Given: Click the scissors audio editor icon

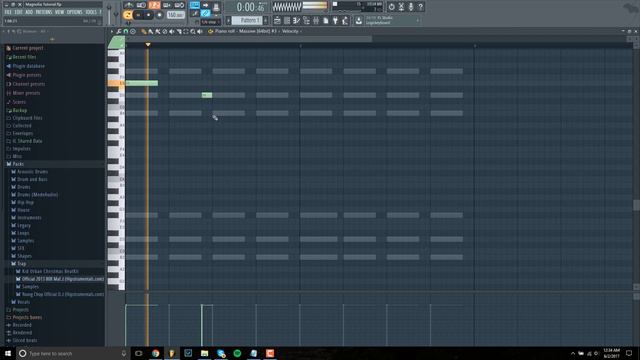Looking at the screenshot, I should (x=401, y=7).
